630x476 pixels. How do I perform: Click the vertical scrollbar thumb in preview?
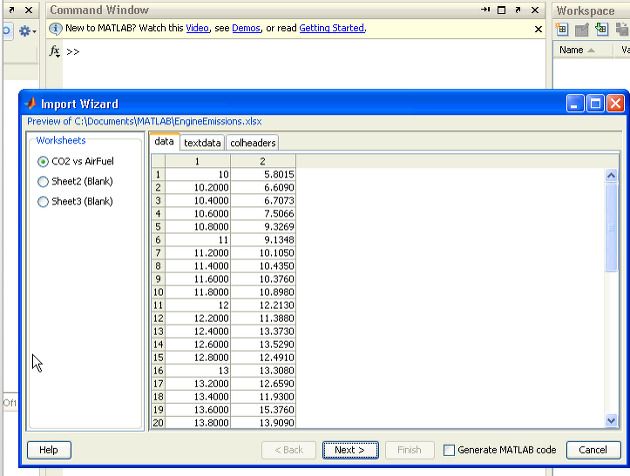[x=611, y=227]
